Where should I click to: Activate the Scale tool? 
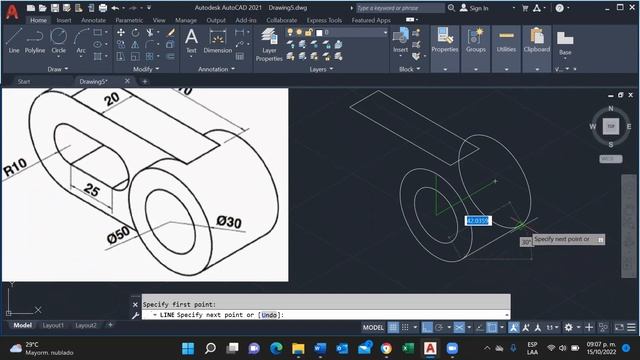pos(135,56)
